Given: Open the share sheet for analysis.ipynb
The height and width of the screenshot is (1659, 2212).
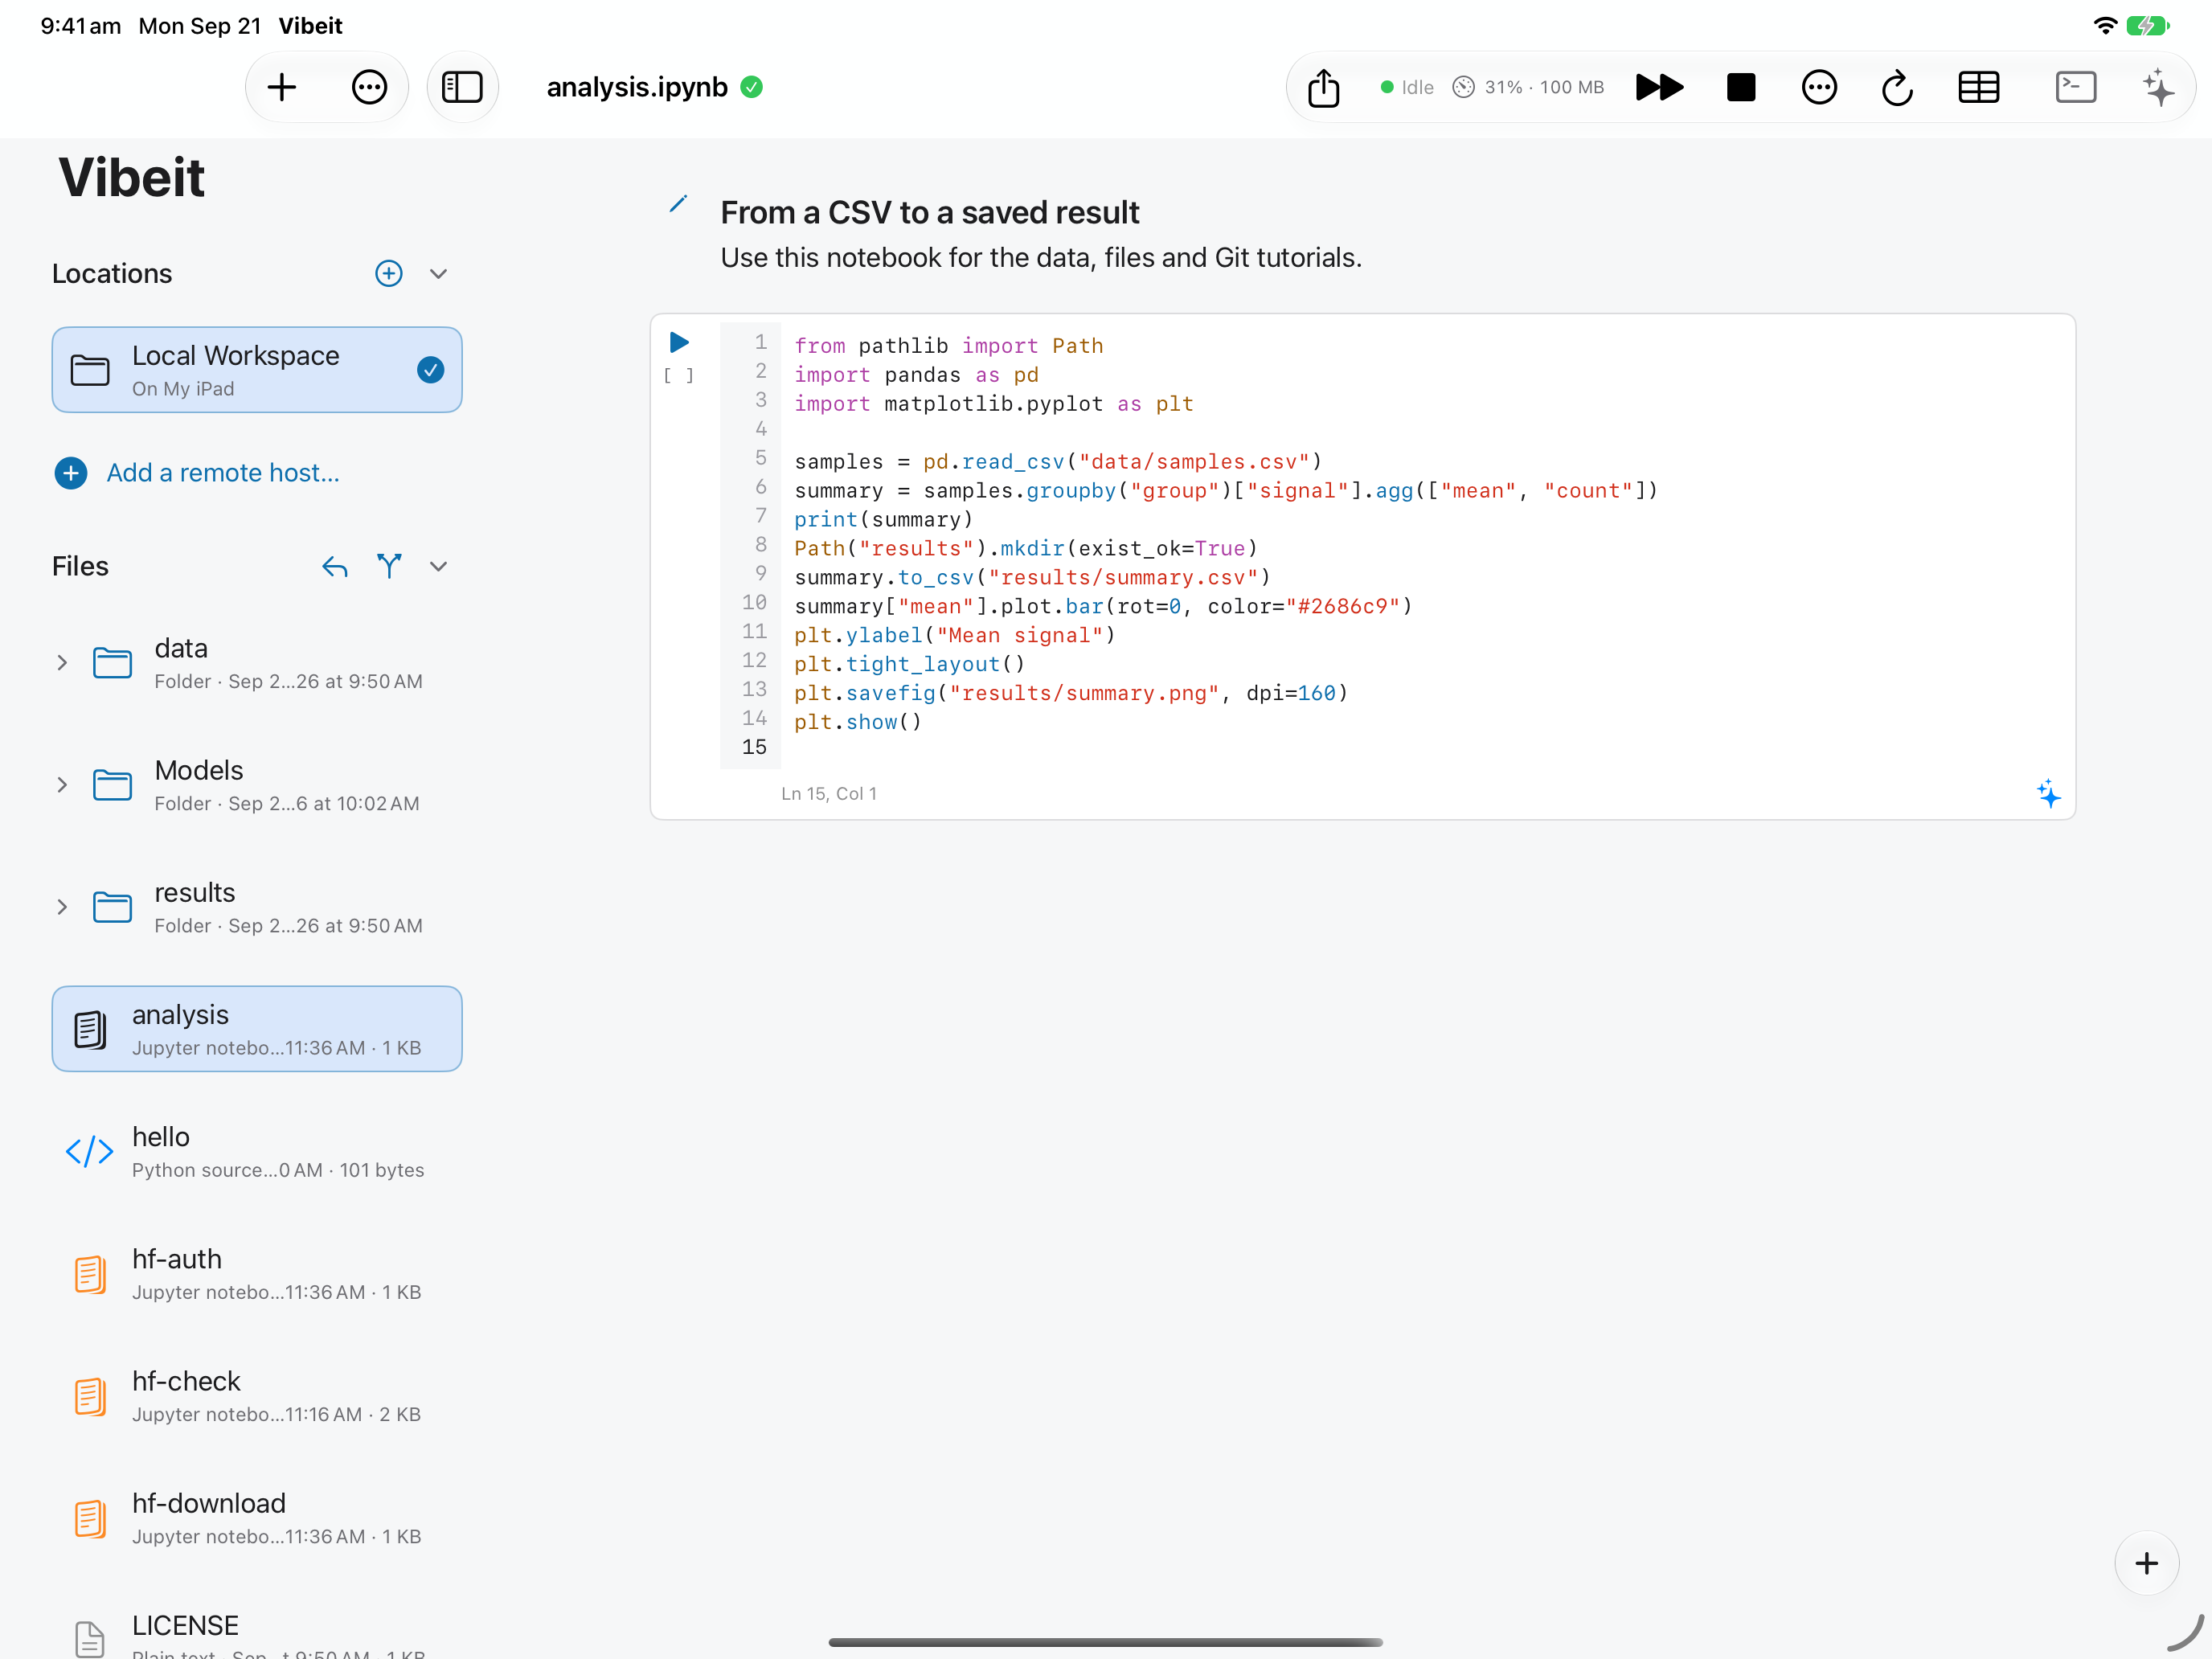Looking at the screenshot, I should (x=1323, y=87).
